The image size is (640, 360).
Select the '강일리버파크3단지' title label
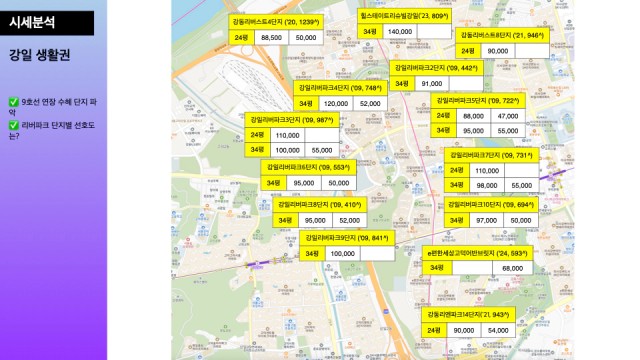tap(292, 120)
